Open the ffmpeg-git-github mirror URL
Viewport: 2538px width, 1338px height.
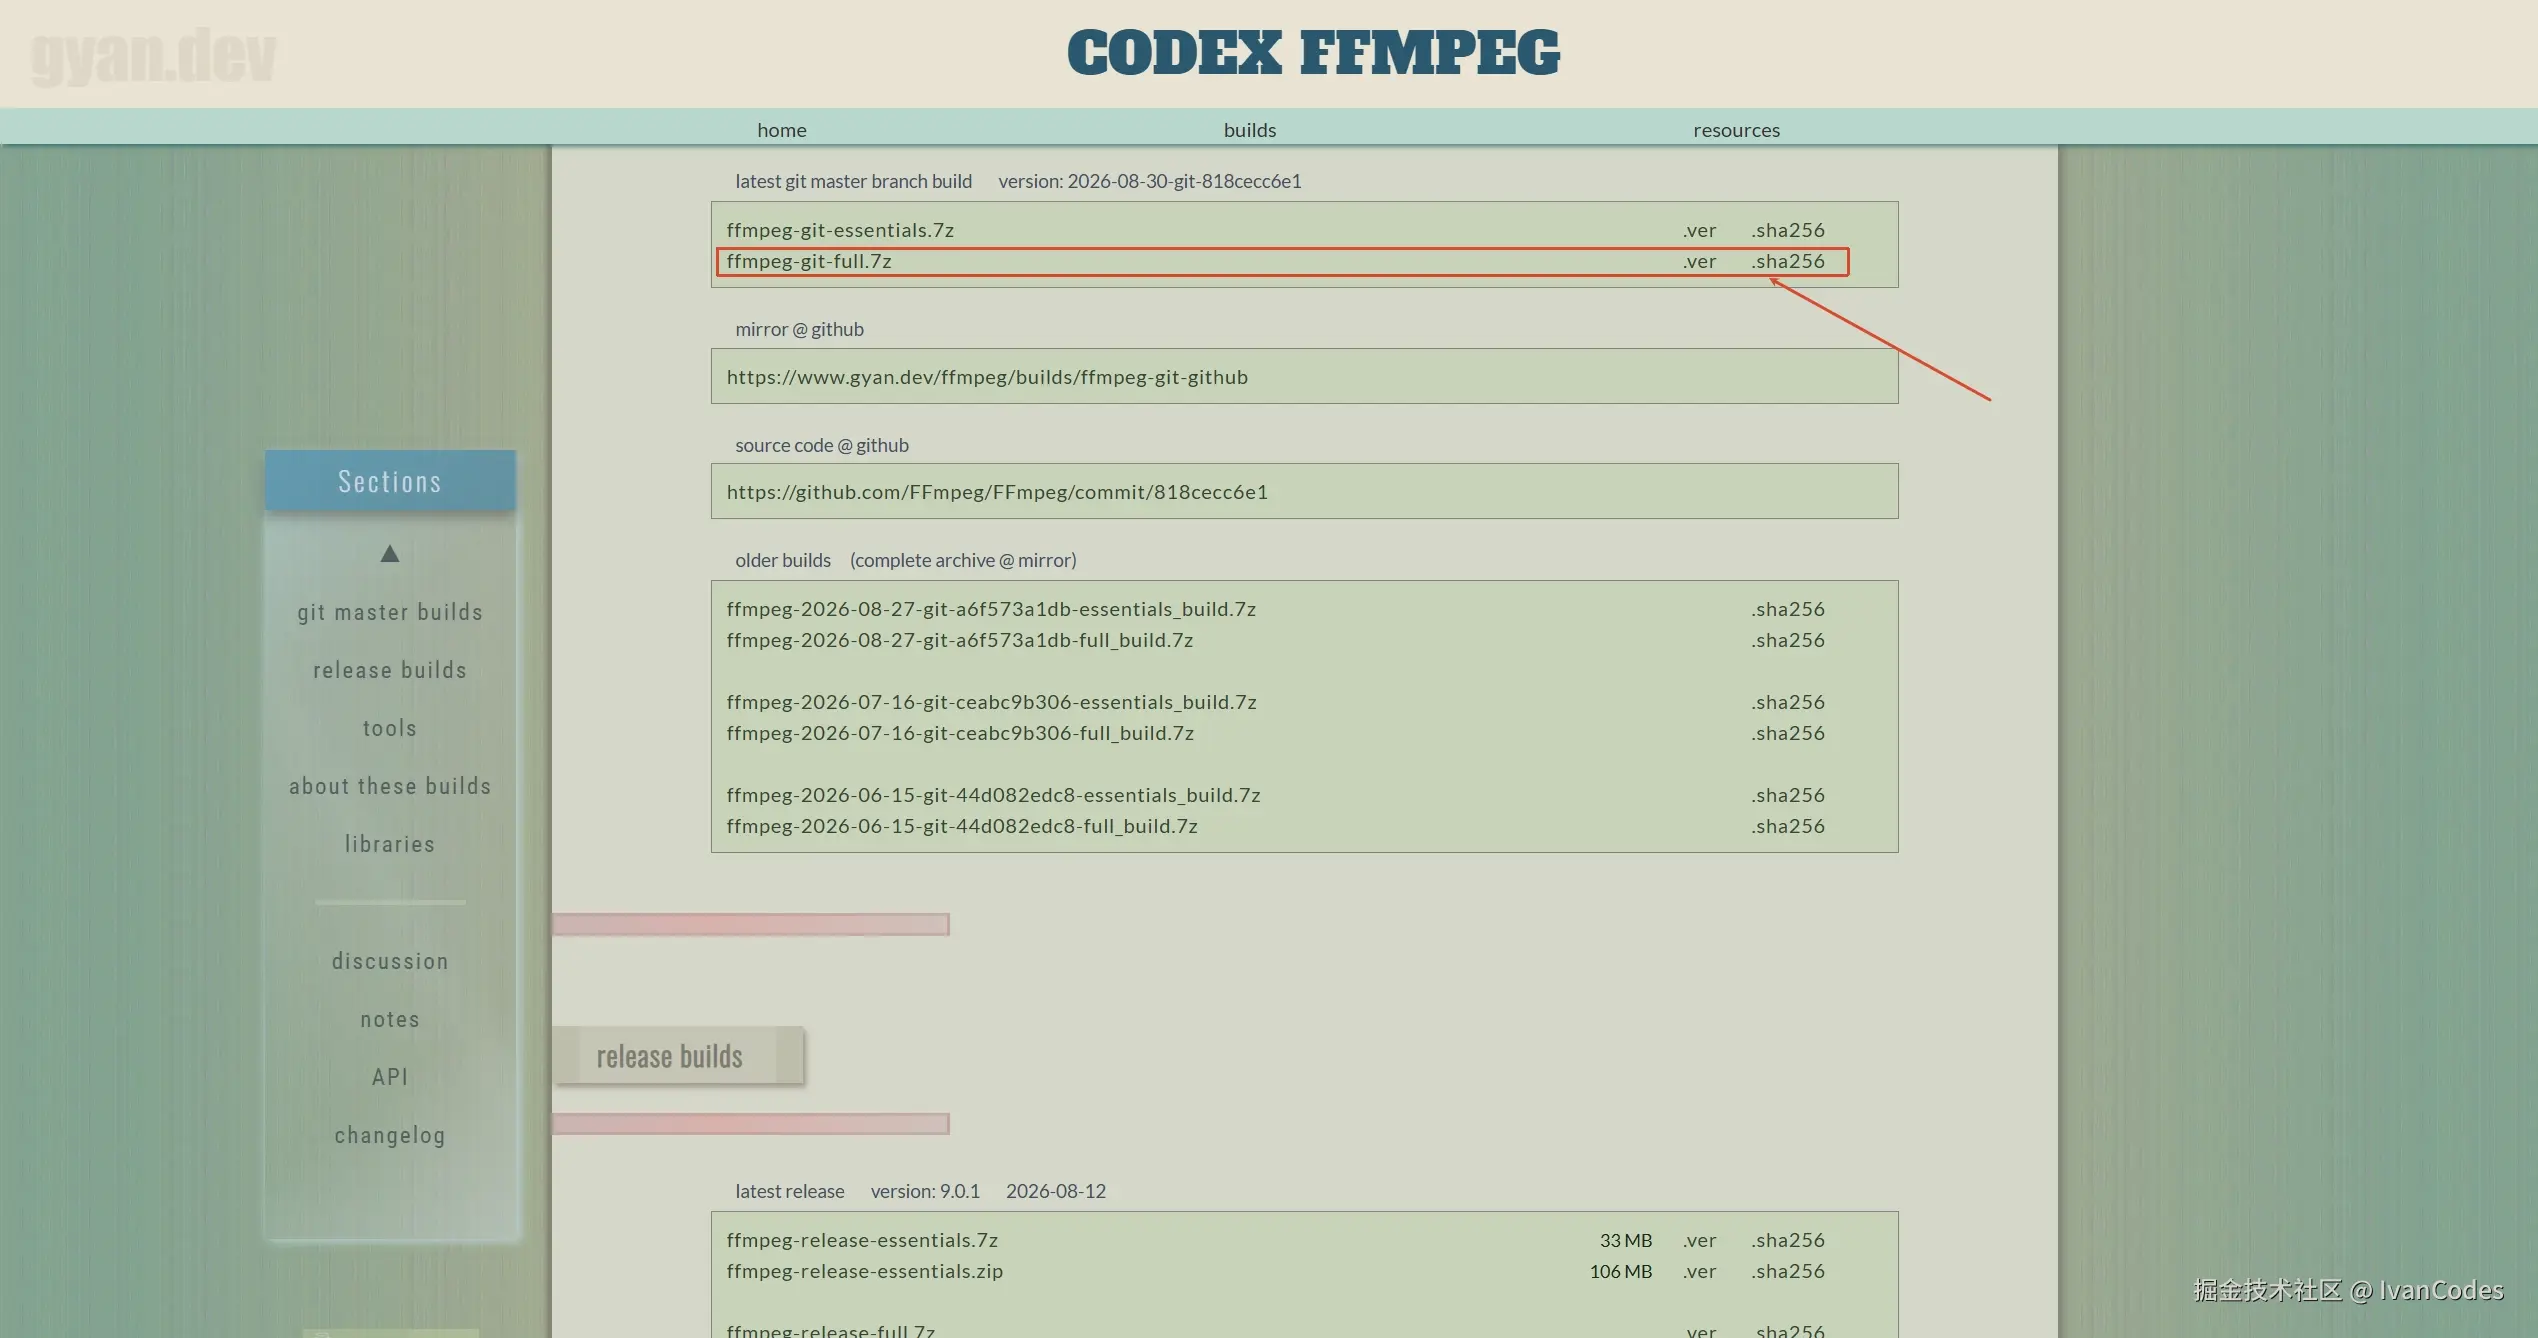tap(987, 377)
